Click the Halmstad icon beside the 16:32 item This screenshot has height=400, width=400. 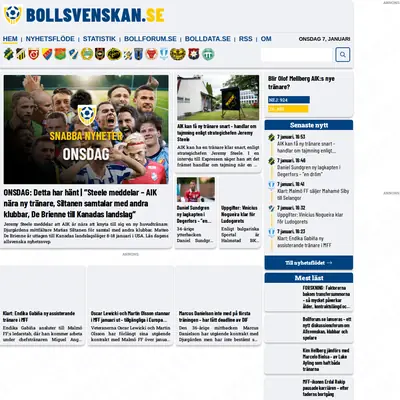click(x=271, y=208)
